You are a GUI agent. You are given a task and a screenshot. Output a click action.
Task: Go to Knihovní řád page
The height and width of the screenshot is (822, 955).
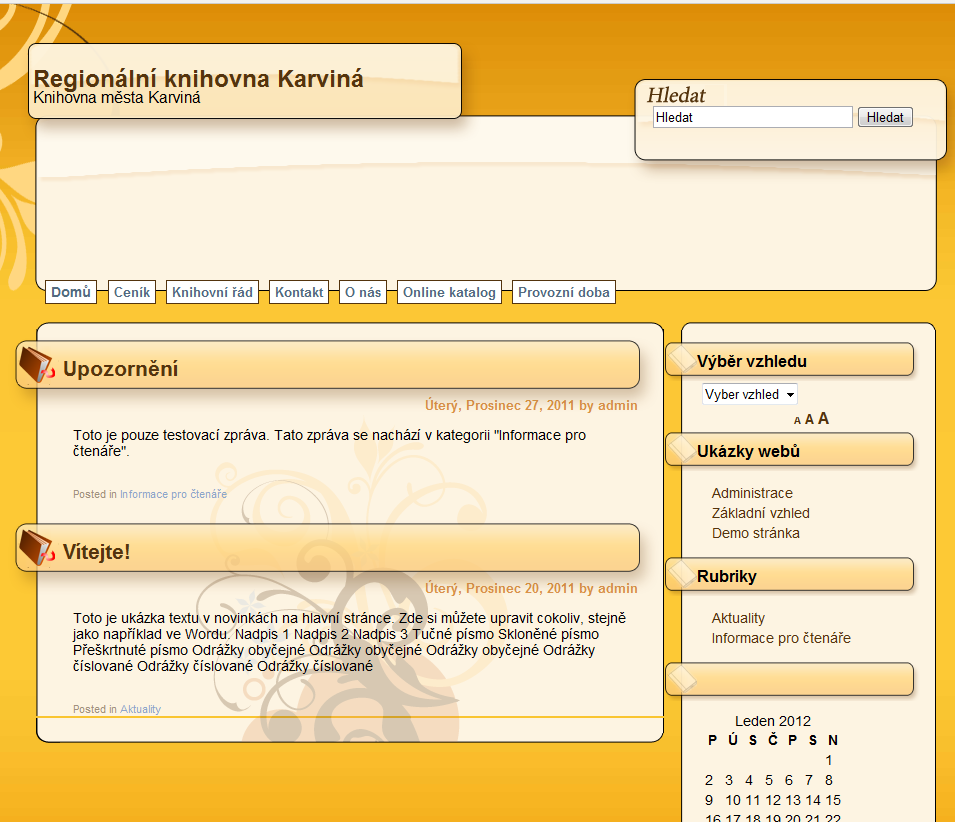[212, 292]
